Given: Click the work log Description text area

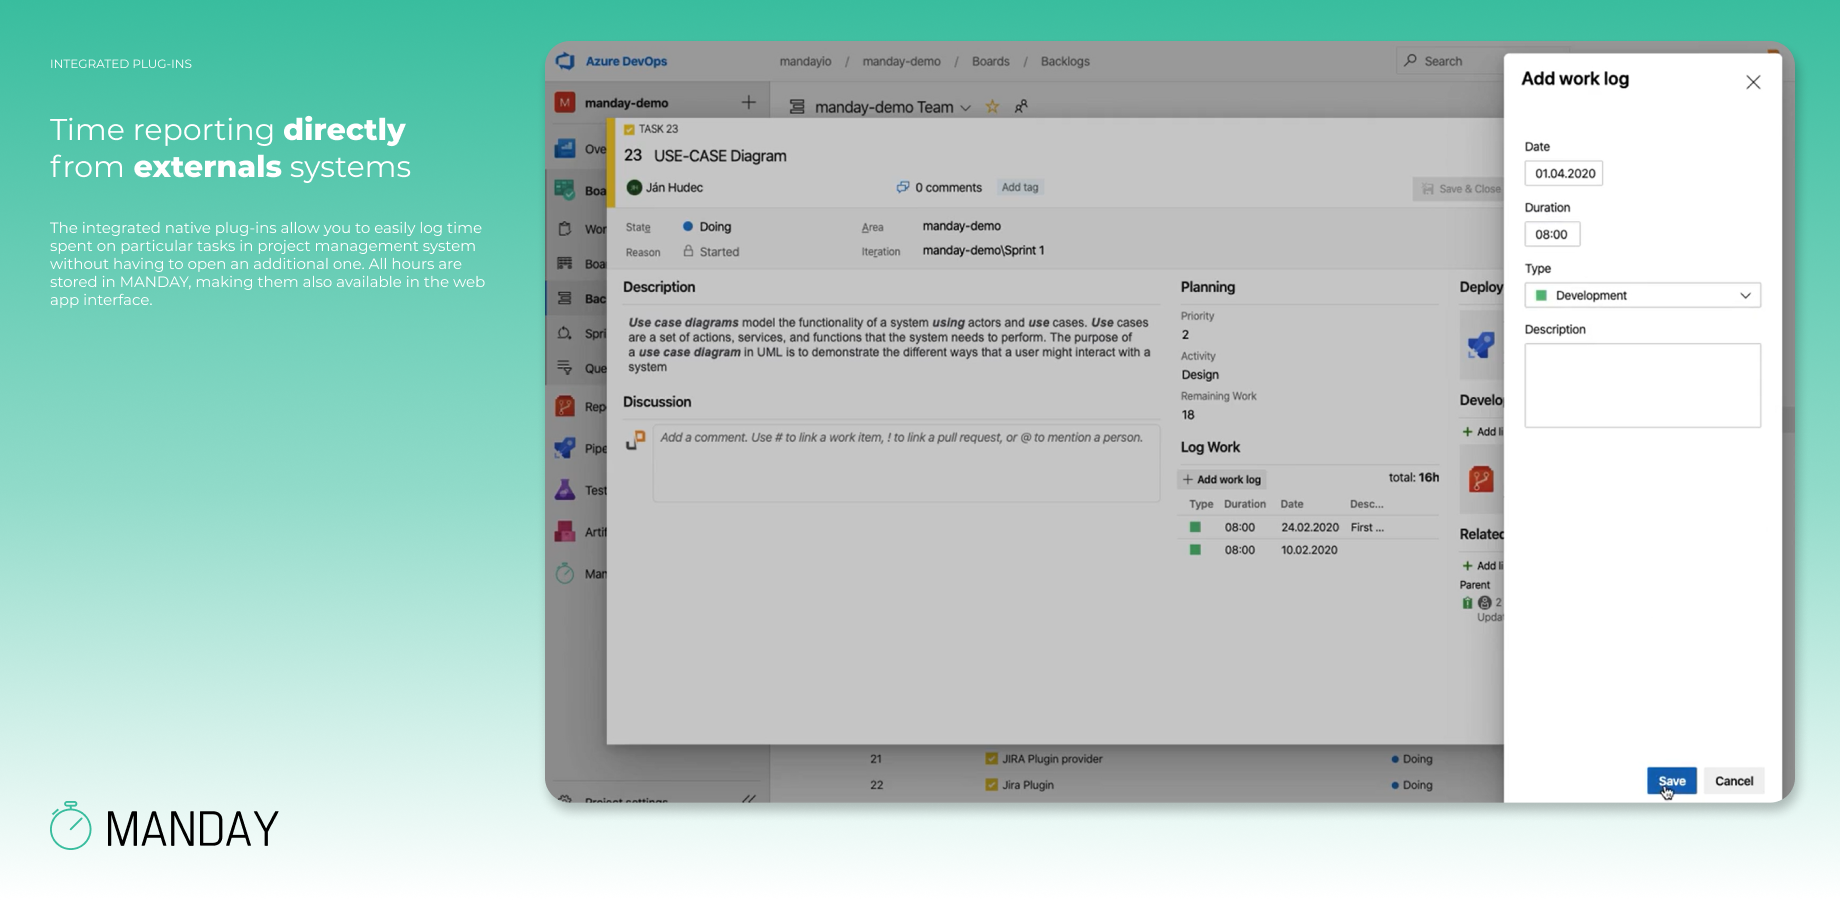Looking at the screenshot, I should pos(1642,385).
